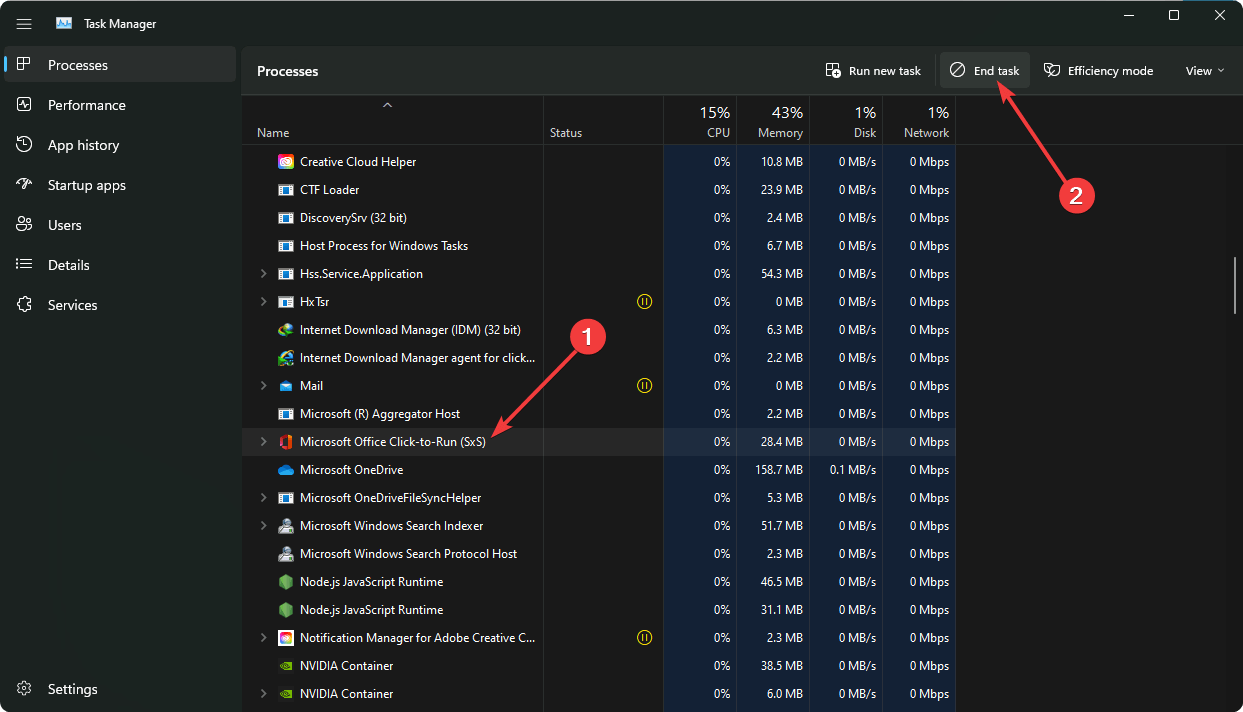Switch to the Users page
Screen dimensions: 1243x712
(120, 225)
